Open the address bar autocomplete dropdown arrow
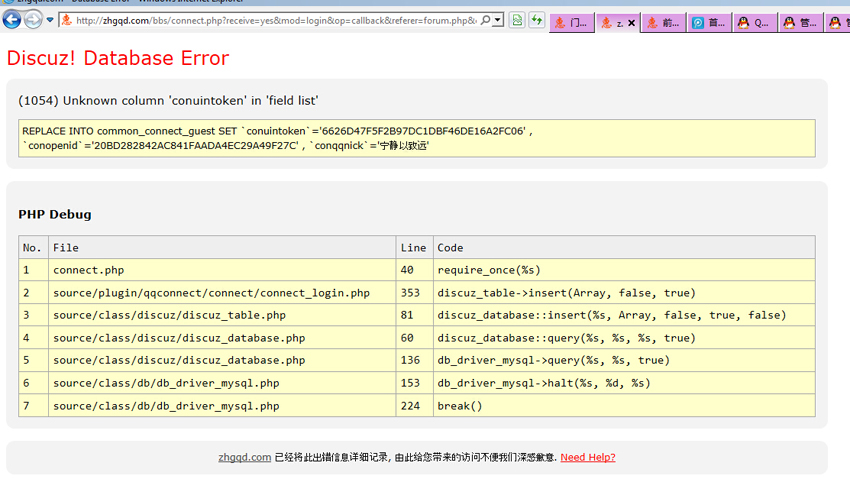Screen dimensions: 850x479 [x=498, y=20]
